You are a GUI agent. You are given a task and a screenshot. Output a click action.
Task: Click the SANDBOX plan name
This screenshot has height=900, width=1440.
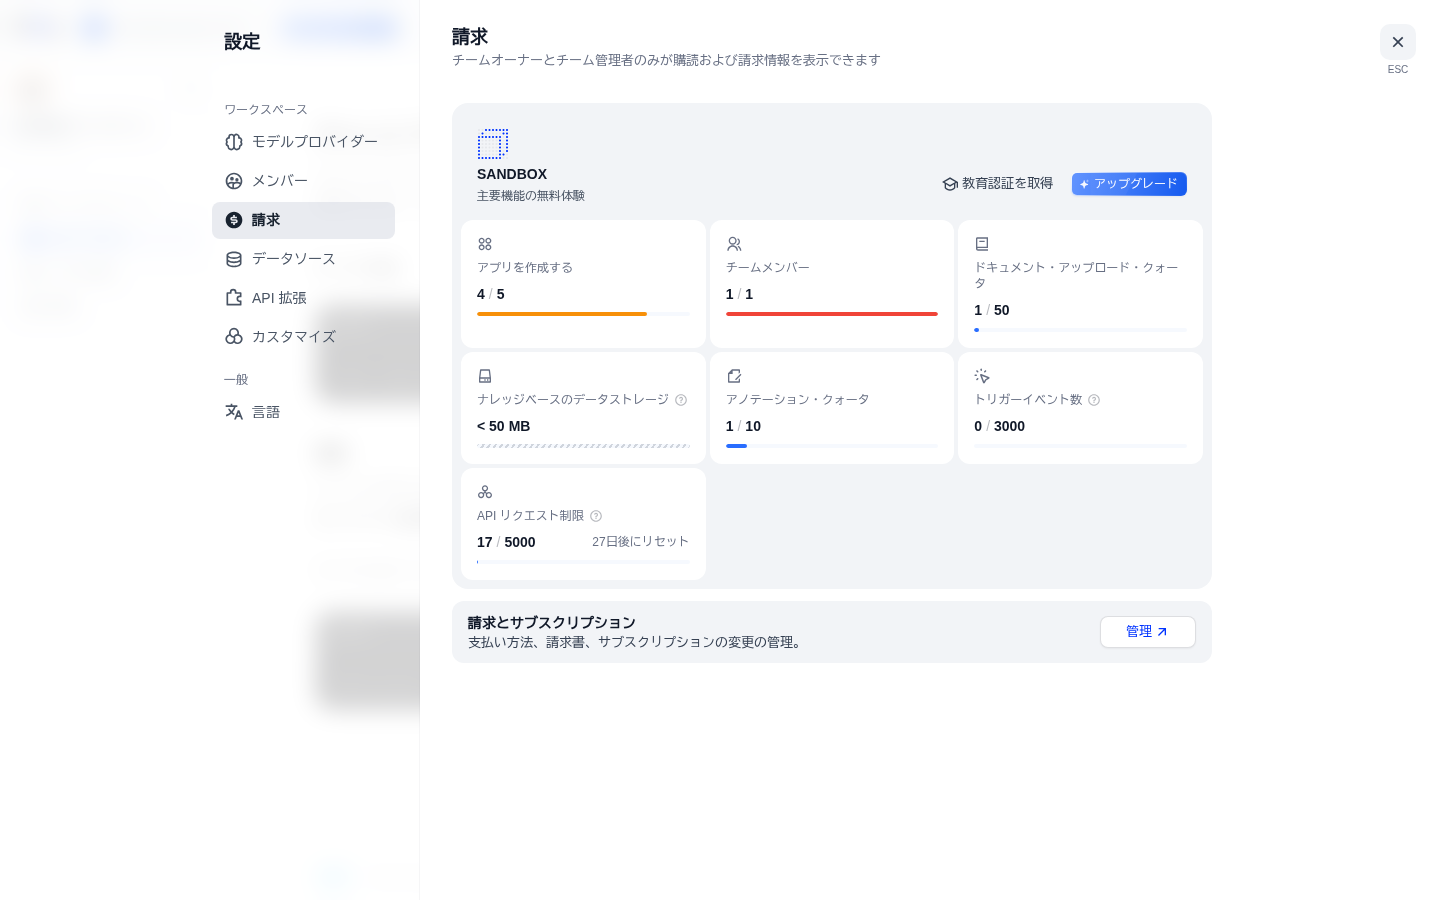point(512,174)
